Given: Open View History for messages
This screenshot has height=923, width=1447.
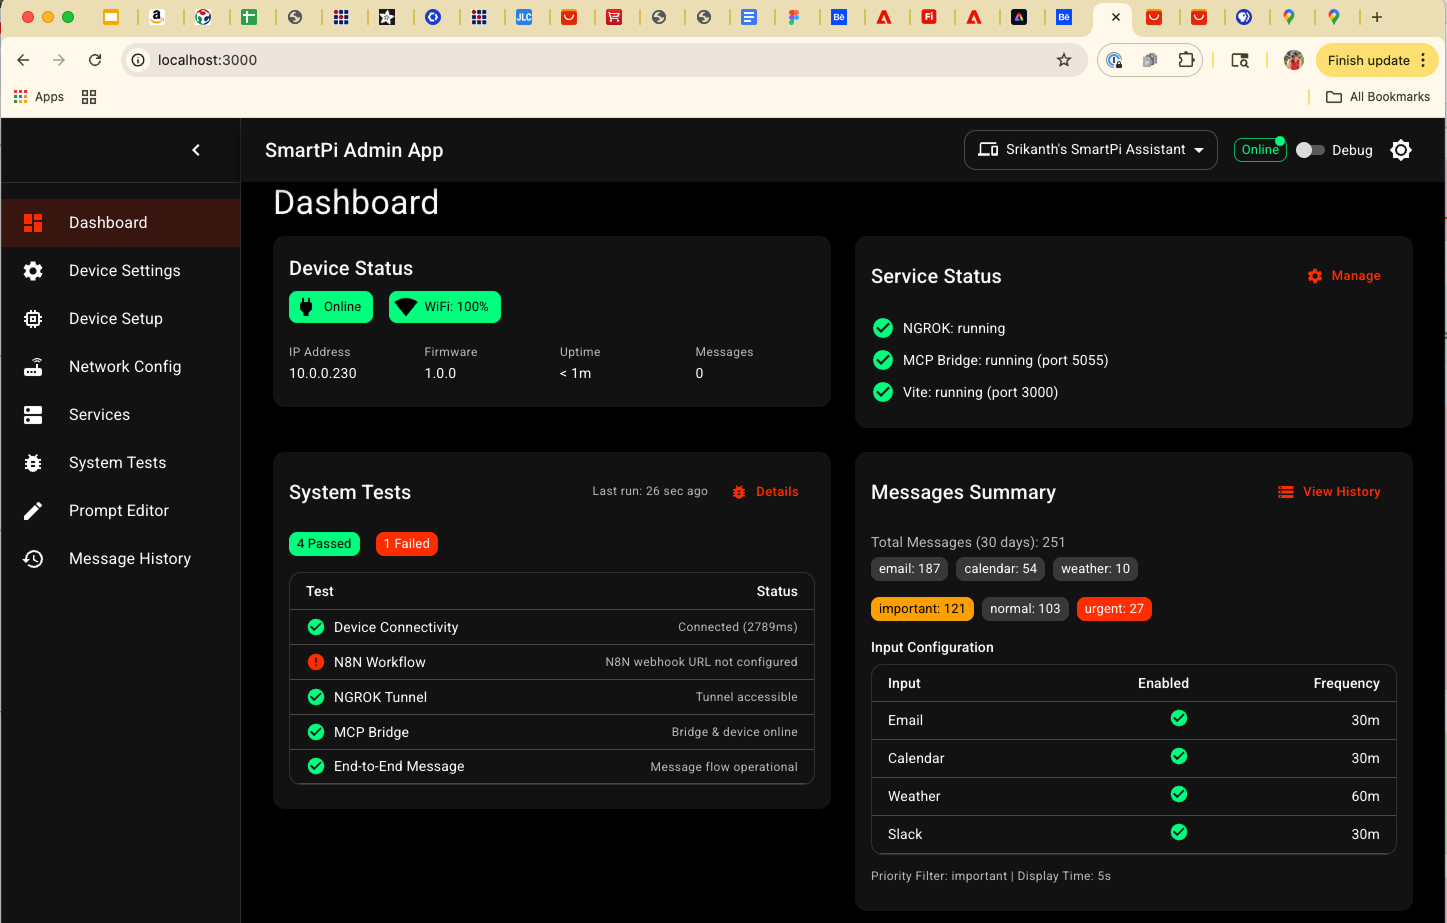Looking at the screenshot, I should point(1329,491).
